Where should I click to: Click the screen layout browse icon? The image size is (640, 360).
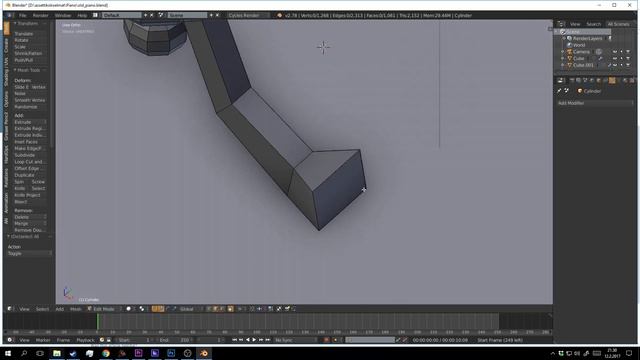pyautogui.click(x=95, y=15)
